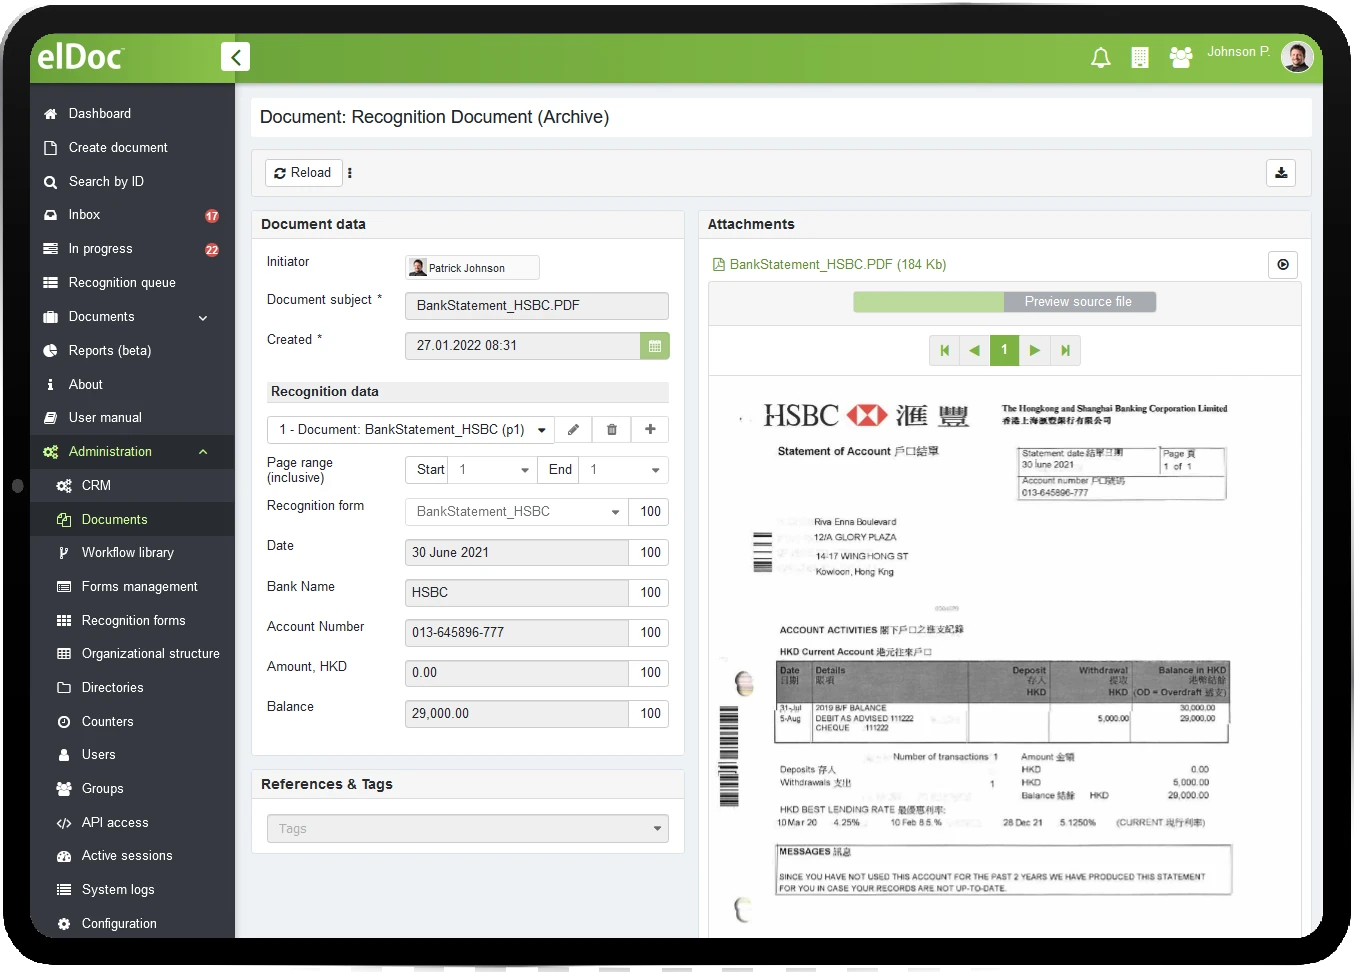Delete recognition document with trash icon
The height and width of the screenshot is (972, 1354).
(x=612, y=430)
